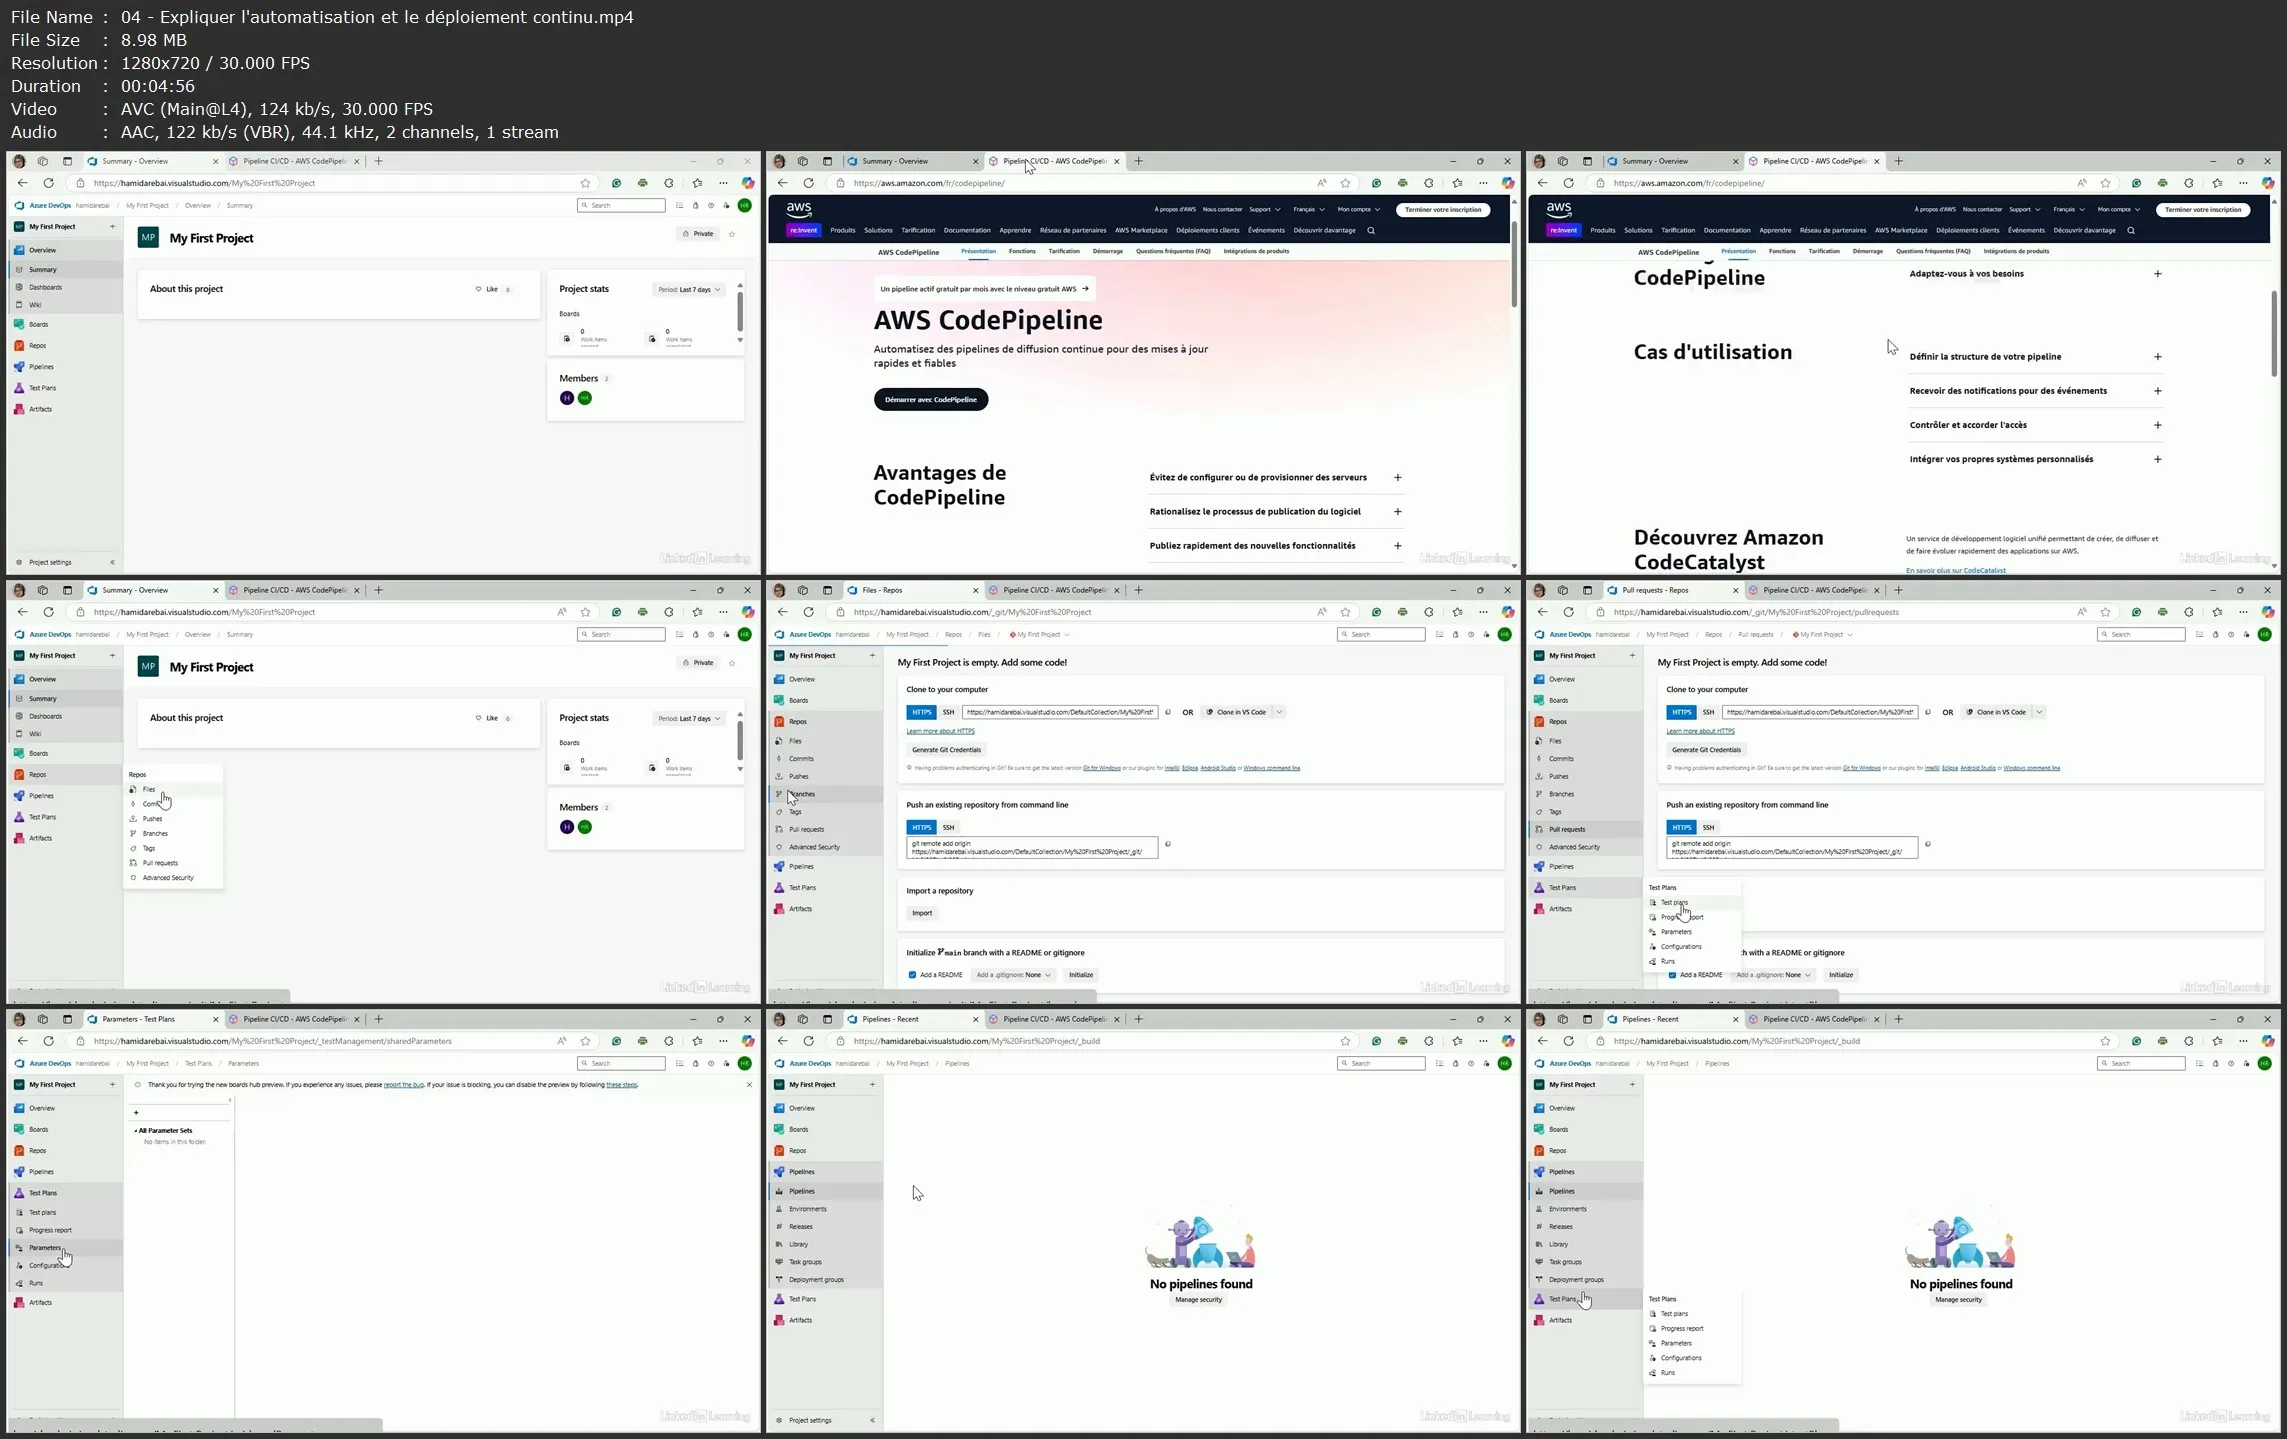Choose Branches in the Repos flyout menu
Screen dimensions: 2287x1439
click(x=173, y=833)
